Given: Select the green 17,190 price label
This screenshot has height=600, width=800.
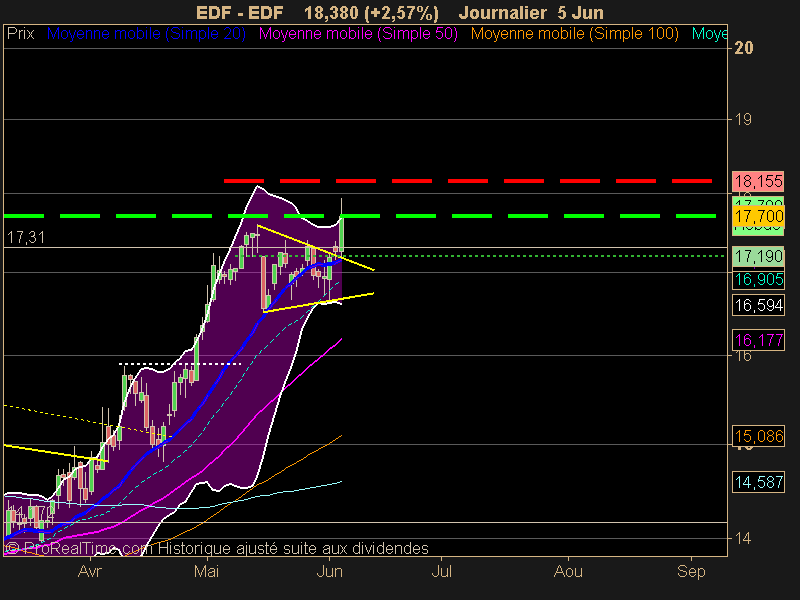Looking at the screenshot, I should point(759,256).
